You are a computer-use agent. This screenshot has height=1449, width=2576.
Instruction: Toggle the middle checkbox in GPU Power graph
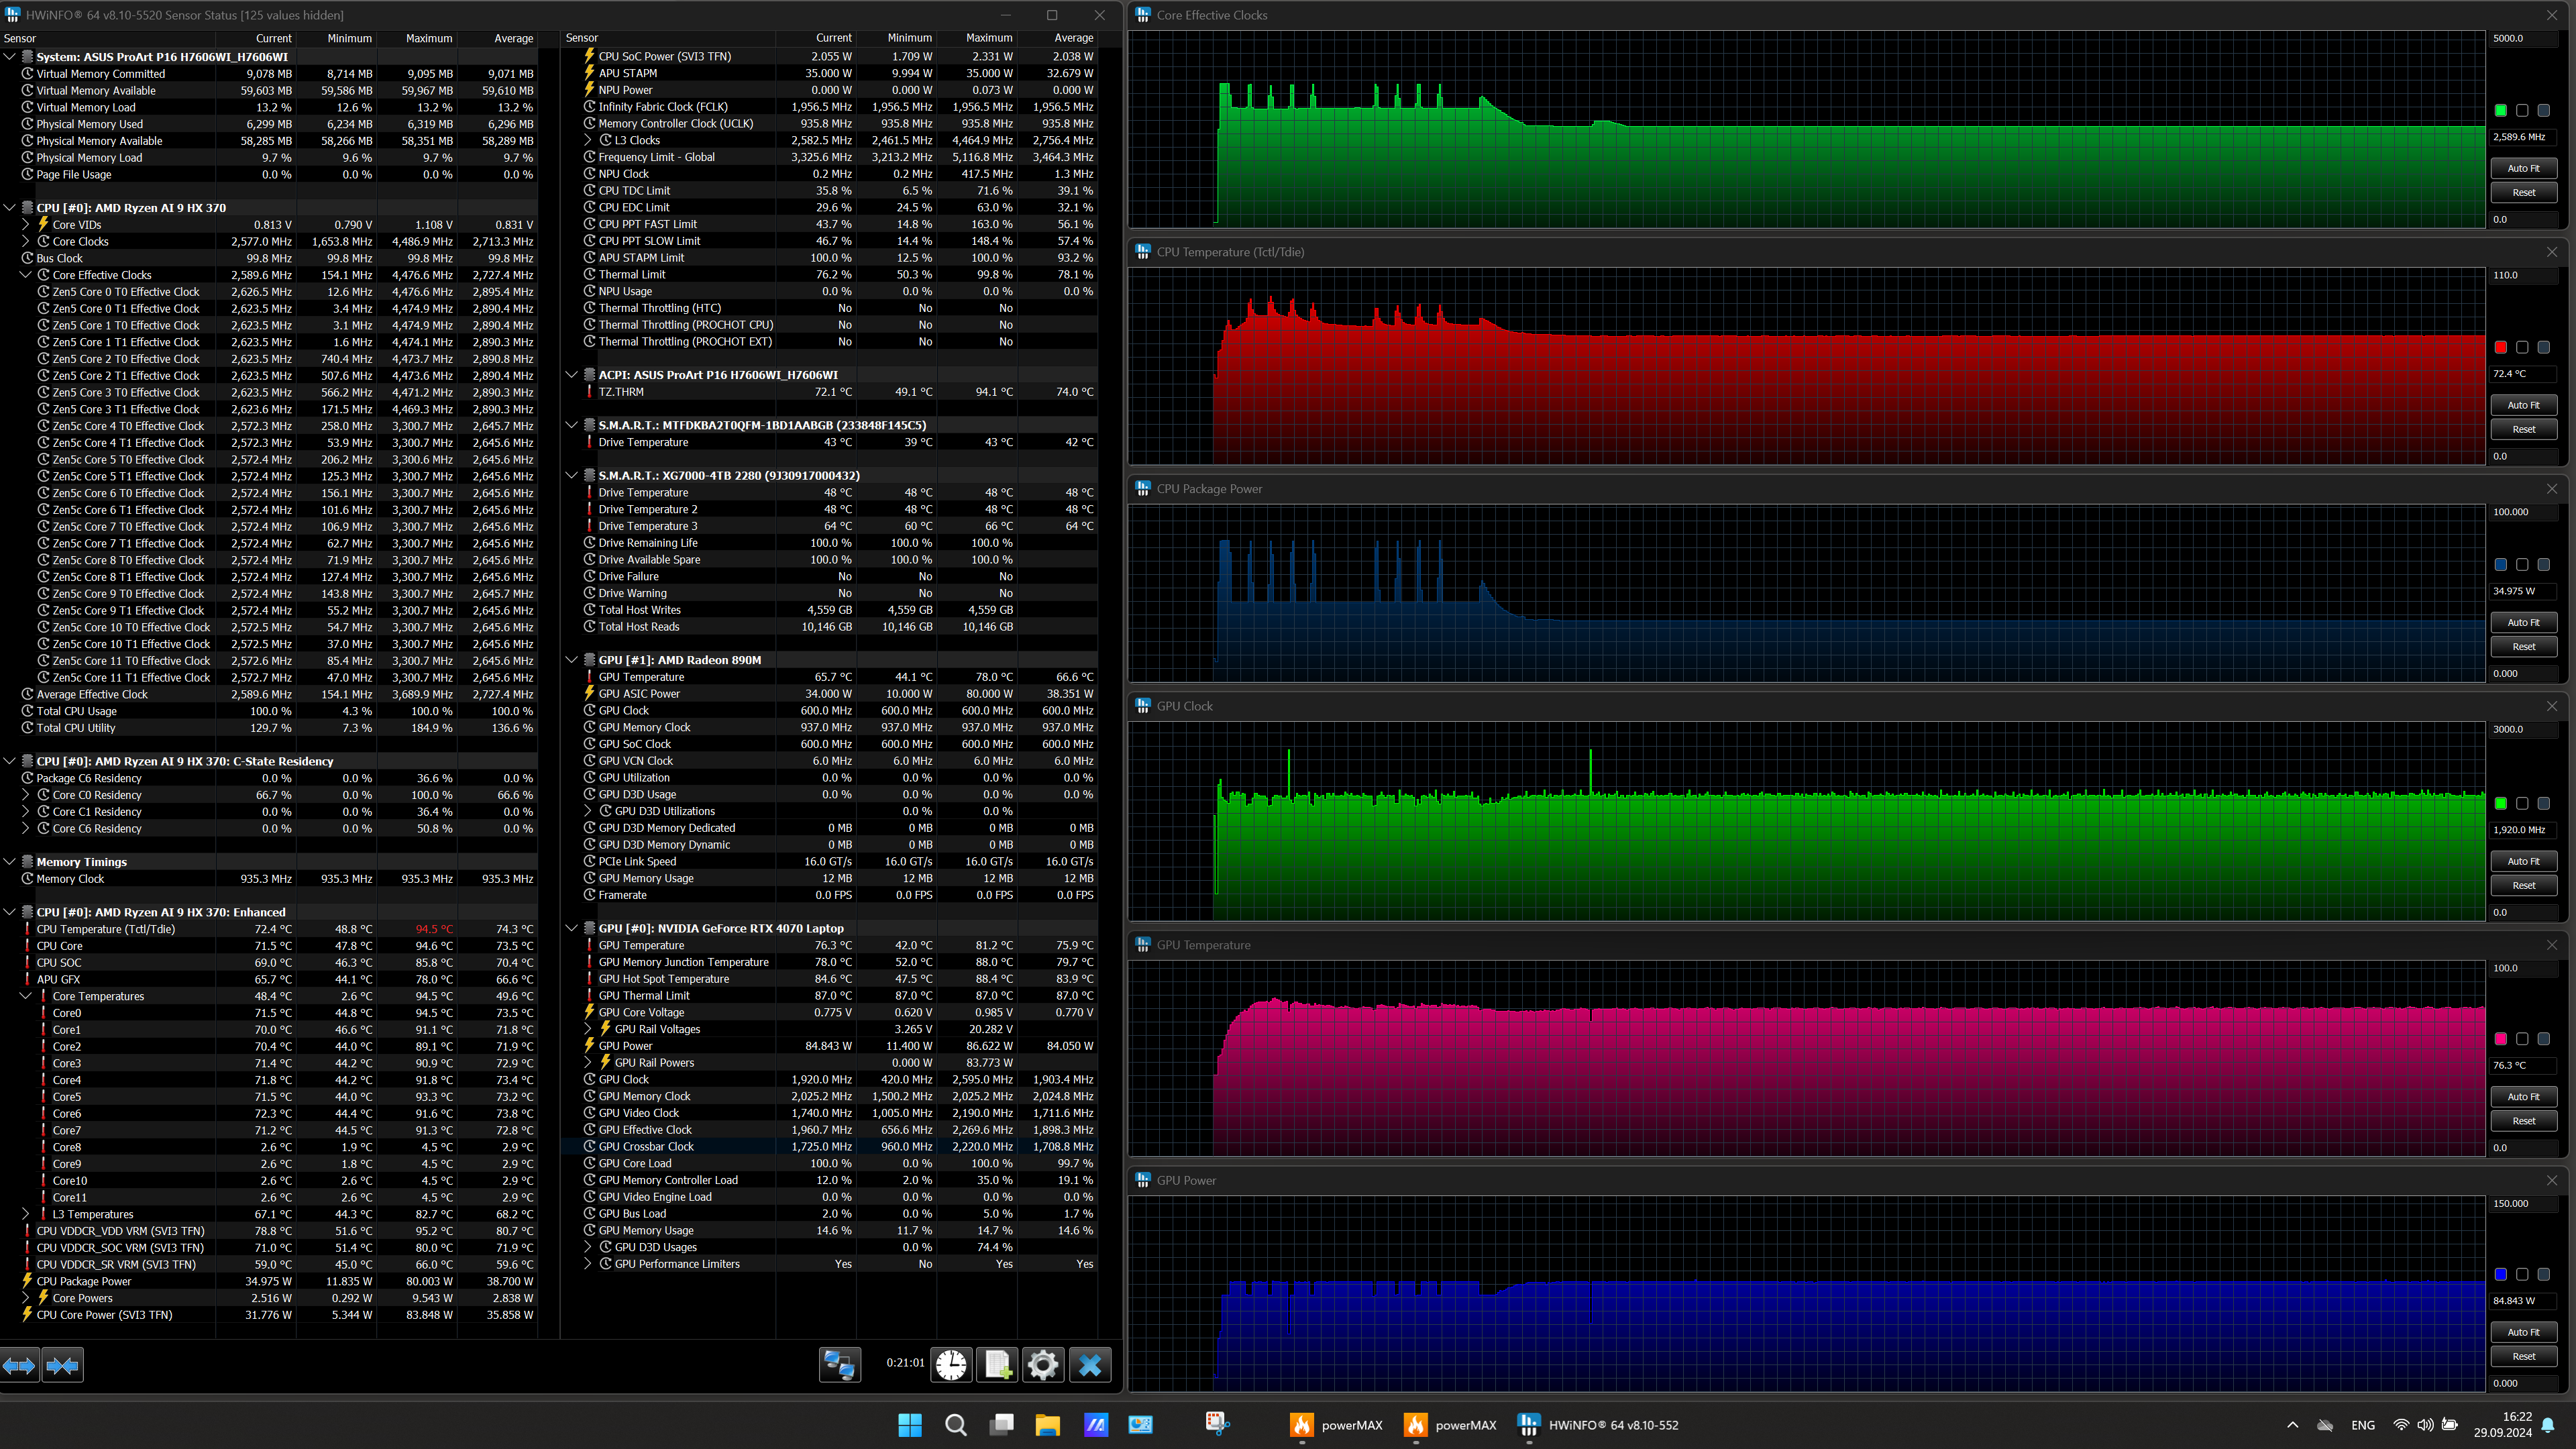coord(2522,1275)
